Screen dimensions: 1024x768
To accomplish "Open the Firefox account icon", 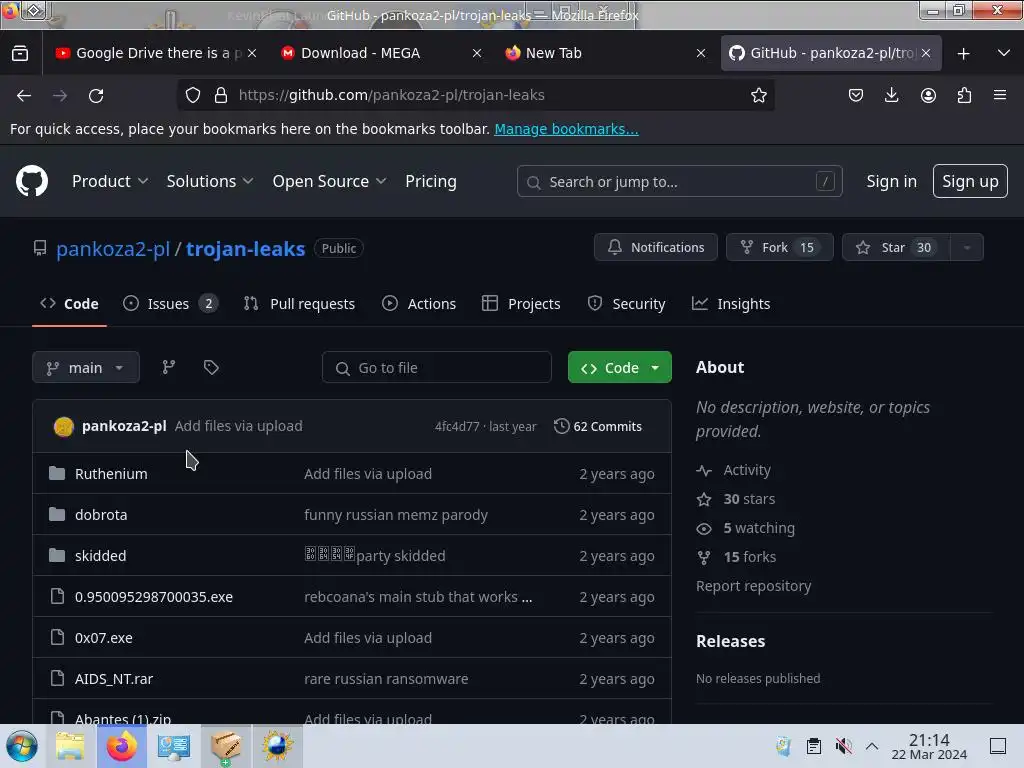I will tap(928, 95).
